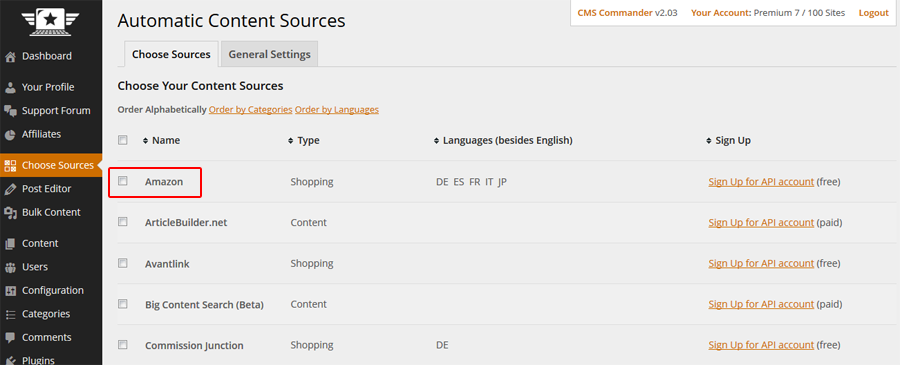Check the Avantlink checkbox
The image size is (900, 365).
coord(122,263)
